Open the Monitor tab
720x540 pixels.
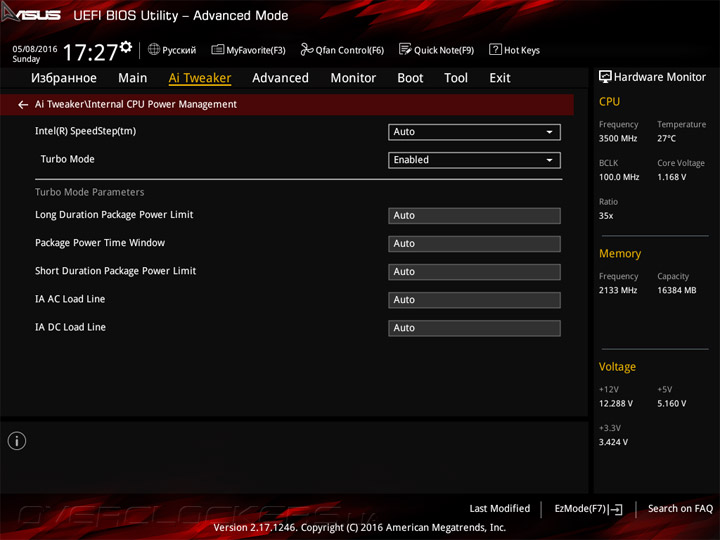353,78
